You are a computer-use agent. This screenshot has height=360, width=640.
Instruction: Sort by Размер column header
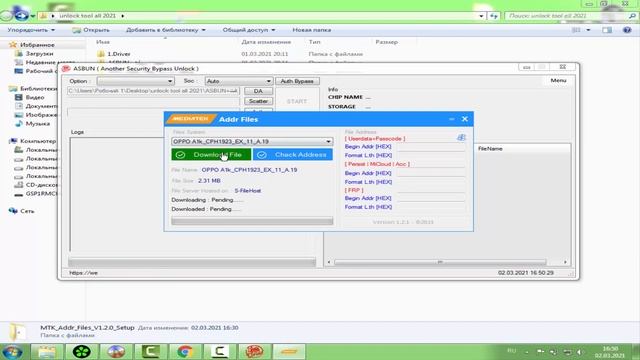click(386, 42)
